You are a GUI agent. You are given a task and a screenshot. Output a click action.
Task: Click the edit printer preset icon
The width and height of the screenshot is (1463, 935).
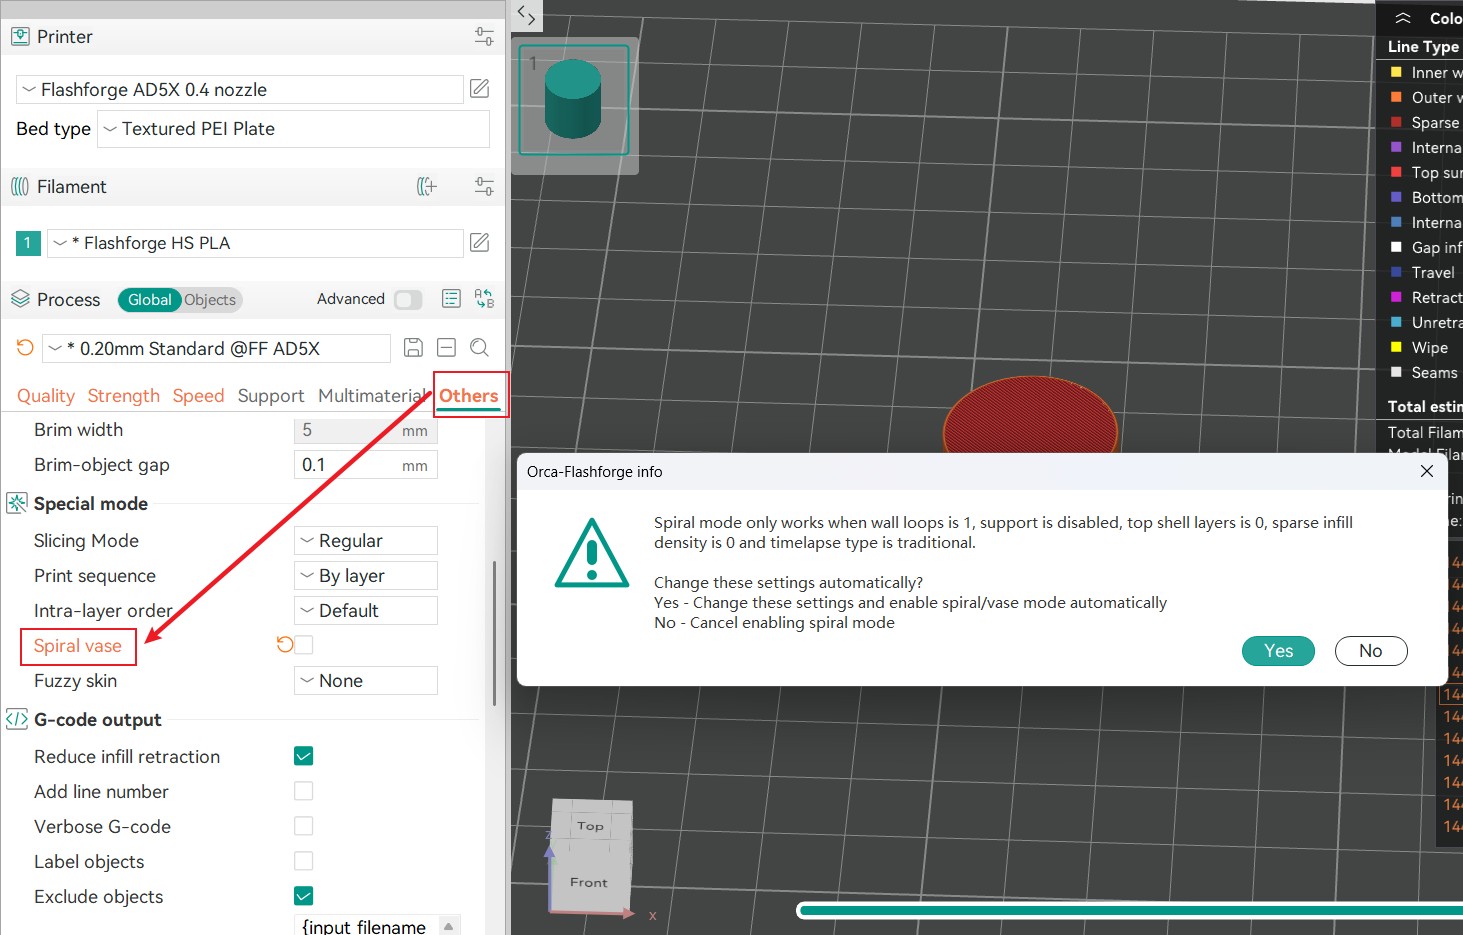tap(480, 89)
